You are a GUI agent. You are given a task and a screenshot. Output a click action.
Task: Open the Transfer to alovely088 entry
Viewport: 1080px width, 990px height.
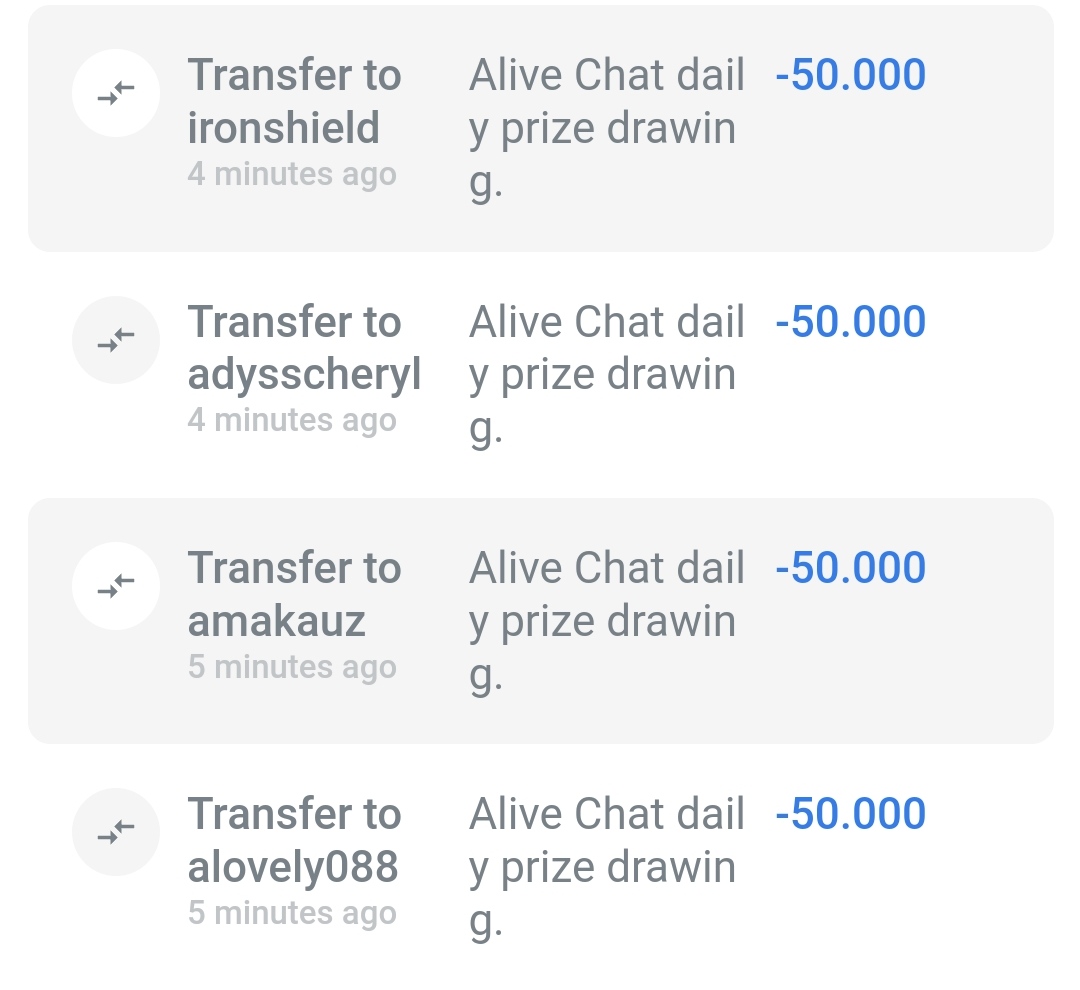[x=541, y=867]
